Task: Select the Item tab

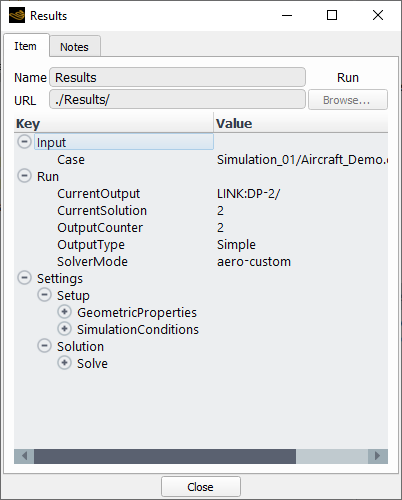Action: pyautogui.click(x=26, y=46)
